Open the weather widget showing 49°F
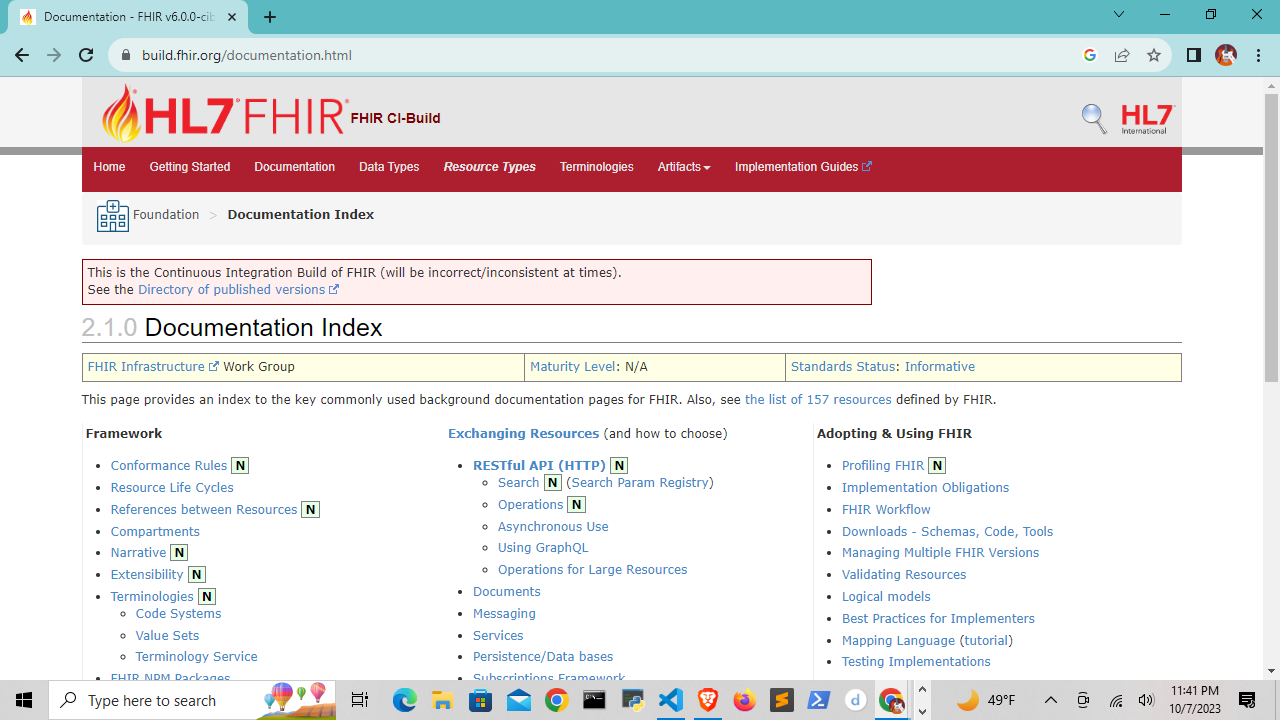The image size is (1280, 720). click(986, 700)
